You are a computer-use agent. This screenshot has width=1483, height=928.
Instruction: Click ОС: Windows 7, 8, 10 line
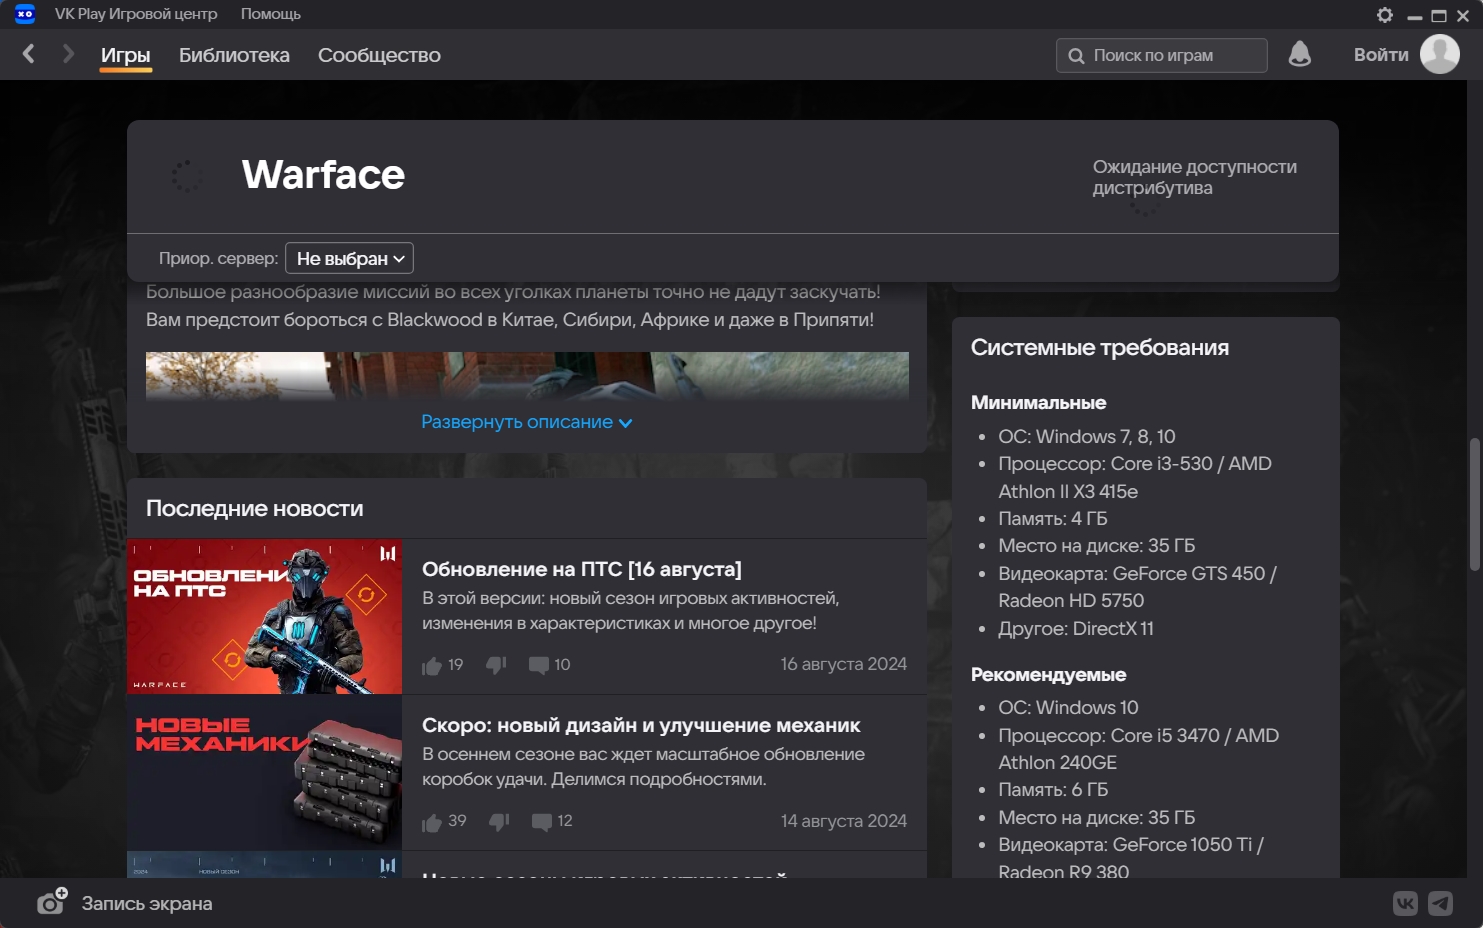(1086, 436)
